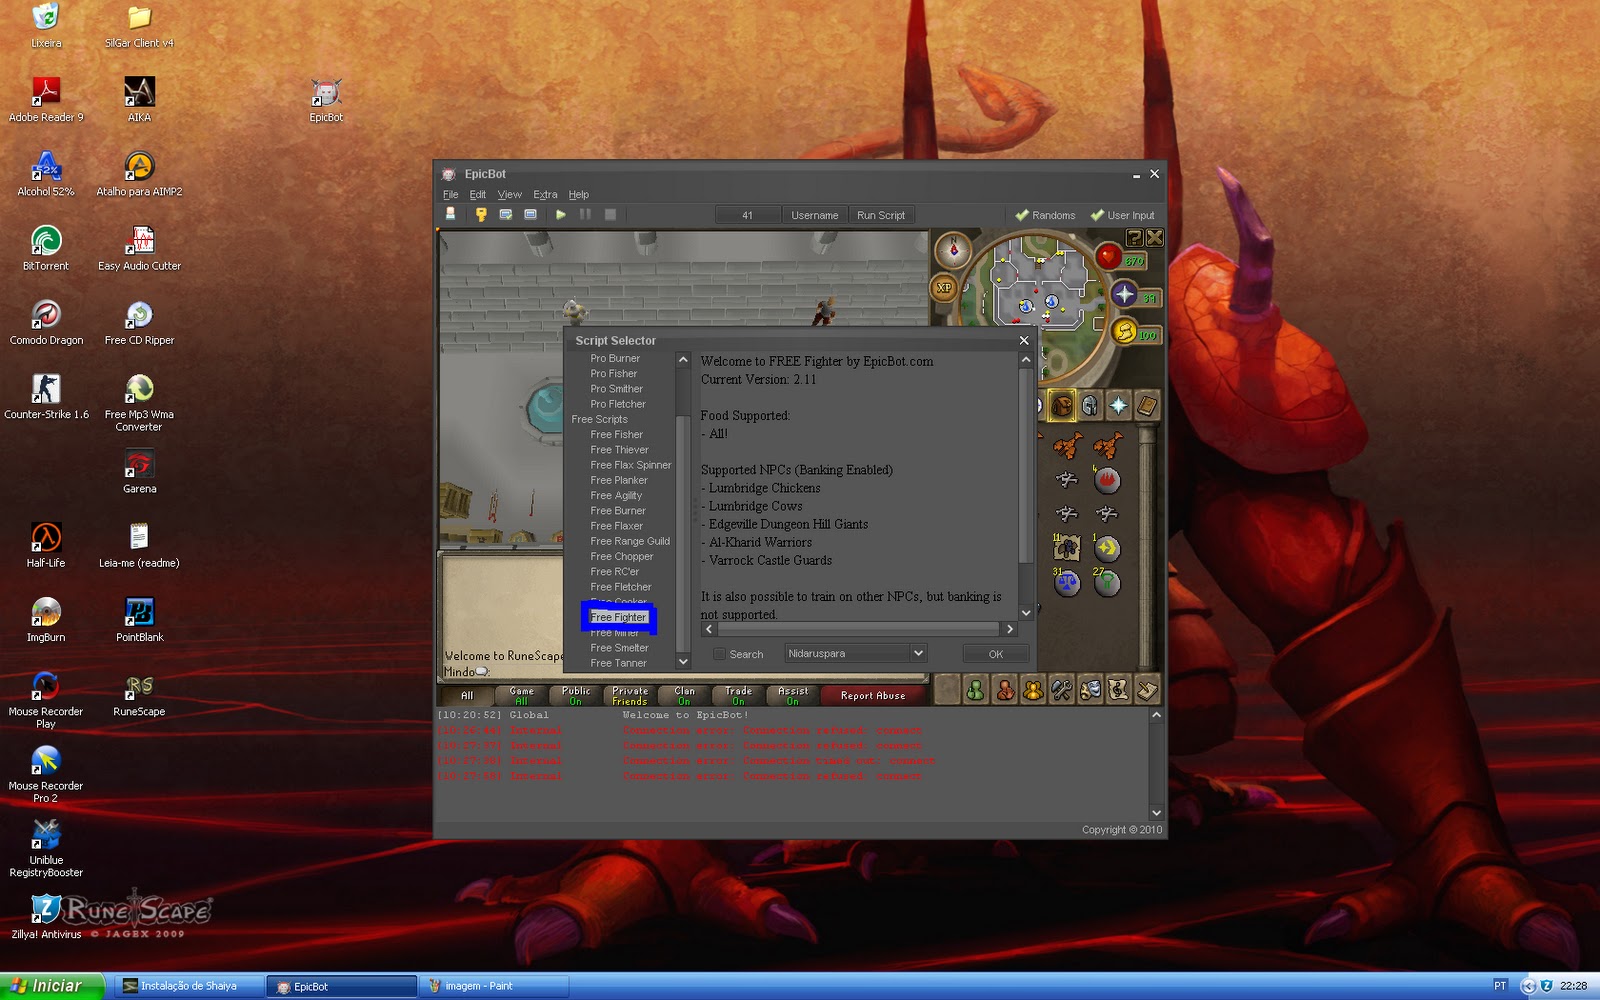Toggle the Trade chat filter button
The width and height of the screenshot is (1600, 1000).
click(x=738, y=695)
